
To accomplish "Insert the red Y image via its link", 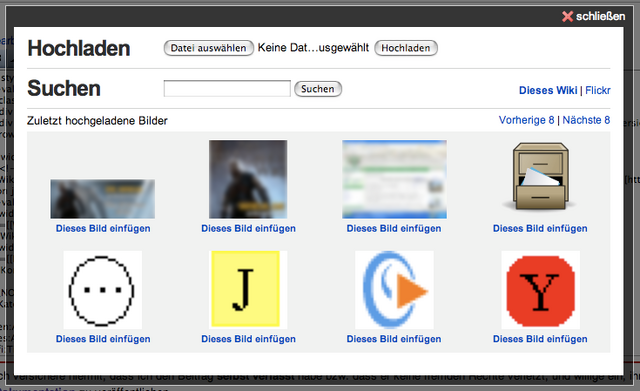I will click(x=540, y=339).
